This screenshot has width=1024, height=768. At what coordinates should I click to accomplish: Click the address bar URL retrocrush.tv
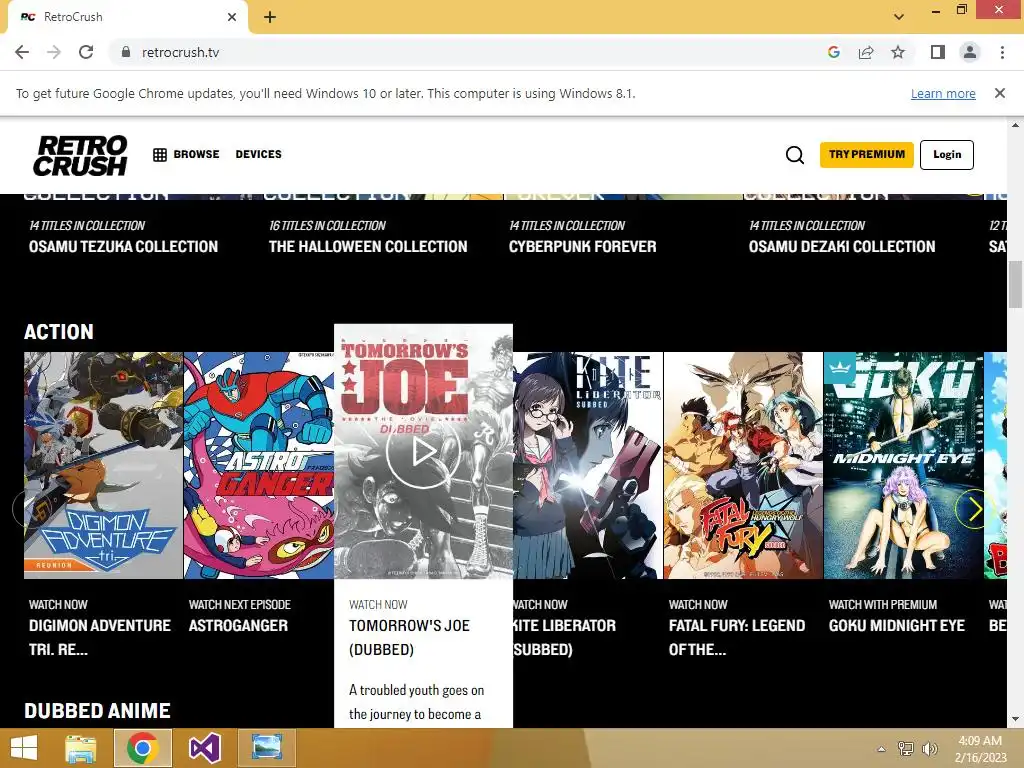coord(181,52)
